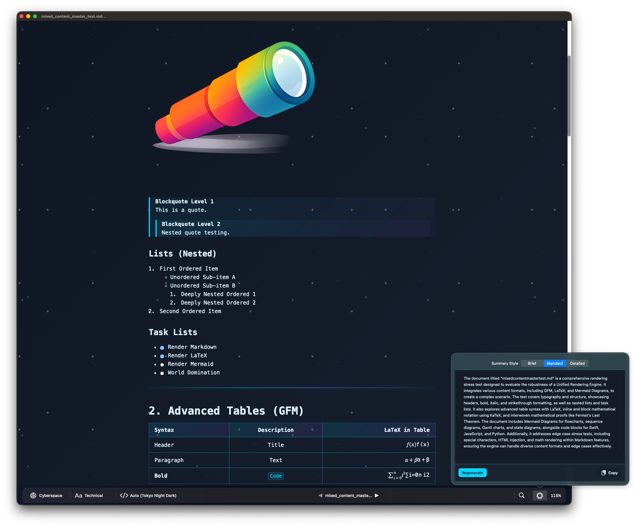Click the Blockquote Level 1 text
Image resolution: width=640 pixels, height=527 pixels.
(184, 201)
